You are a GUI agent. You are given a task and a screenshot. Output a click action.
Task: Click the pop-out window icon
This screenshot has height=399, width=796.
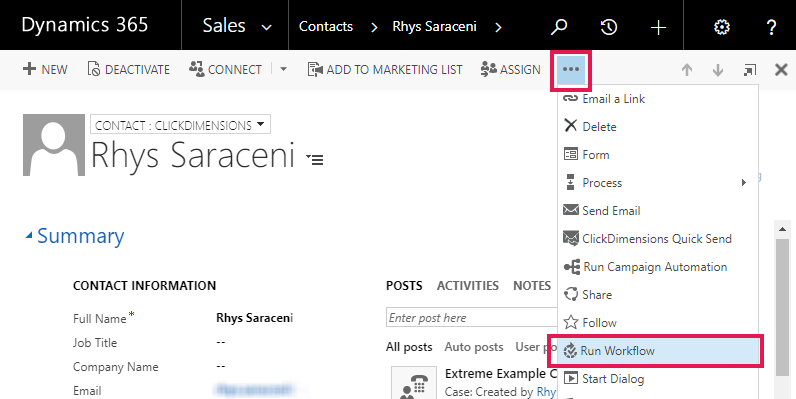(x=750, y=70)
